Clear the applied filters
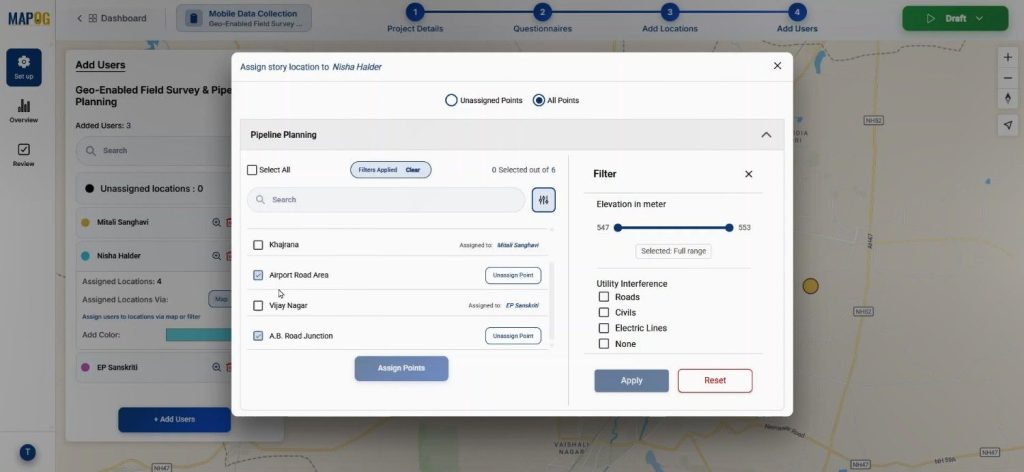 click(413, 170)
